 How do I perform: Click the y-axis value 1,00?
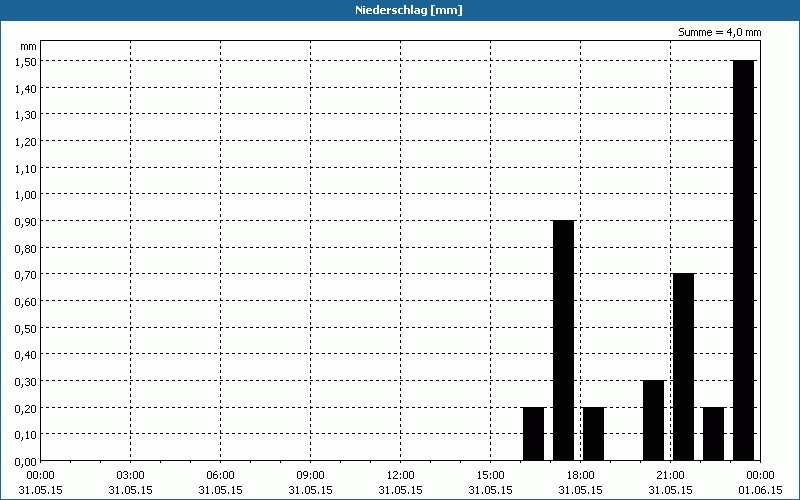(26, 195)
